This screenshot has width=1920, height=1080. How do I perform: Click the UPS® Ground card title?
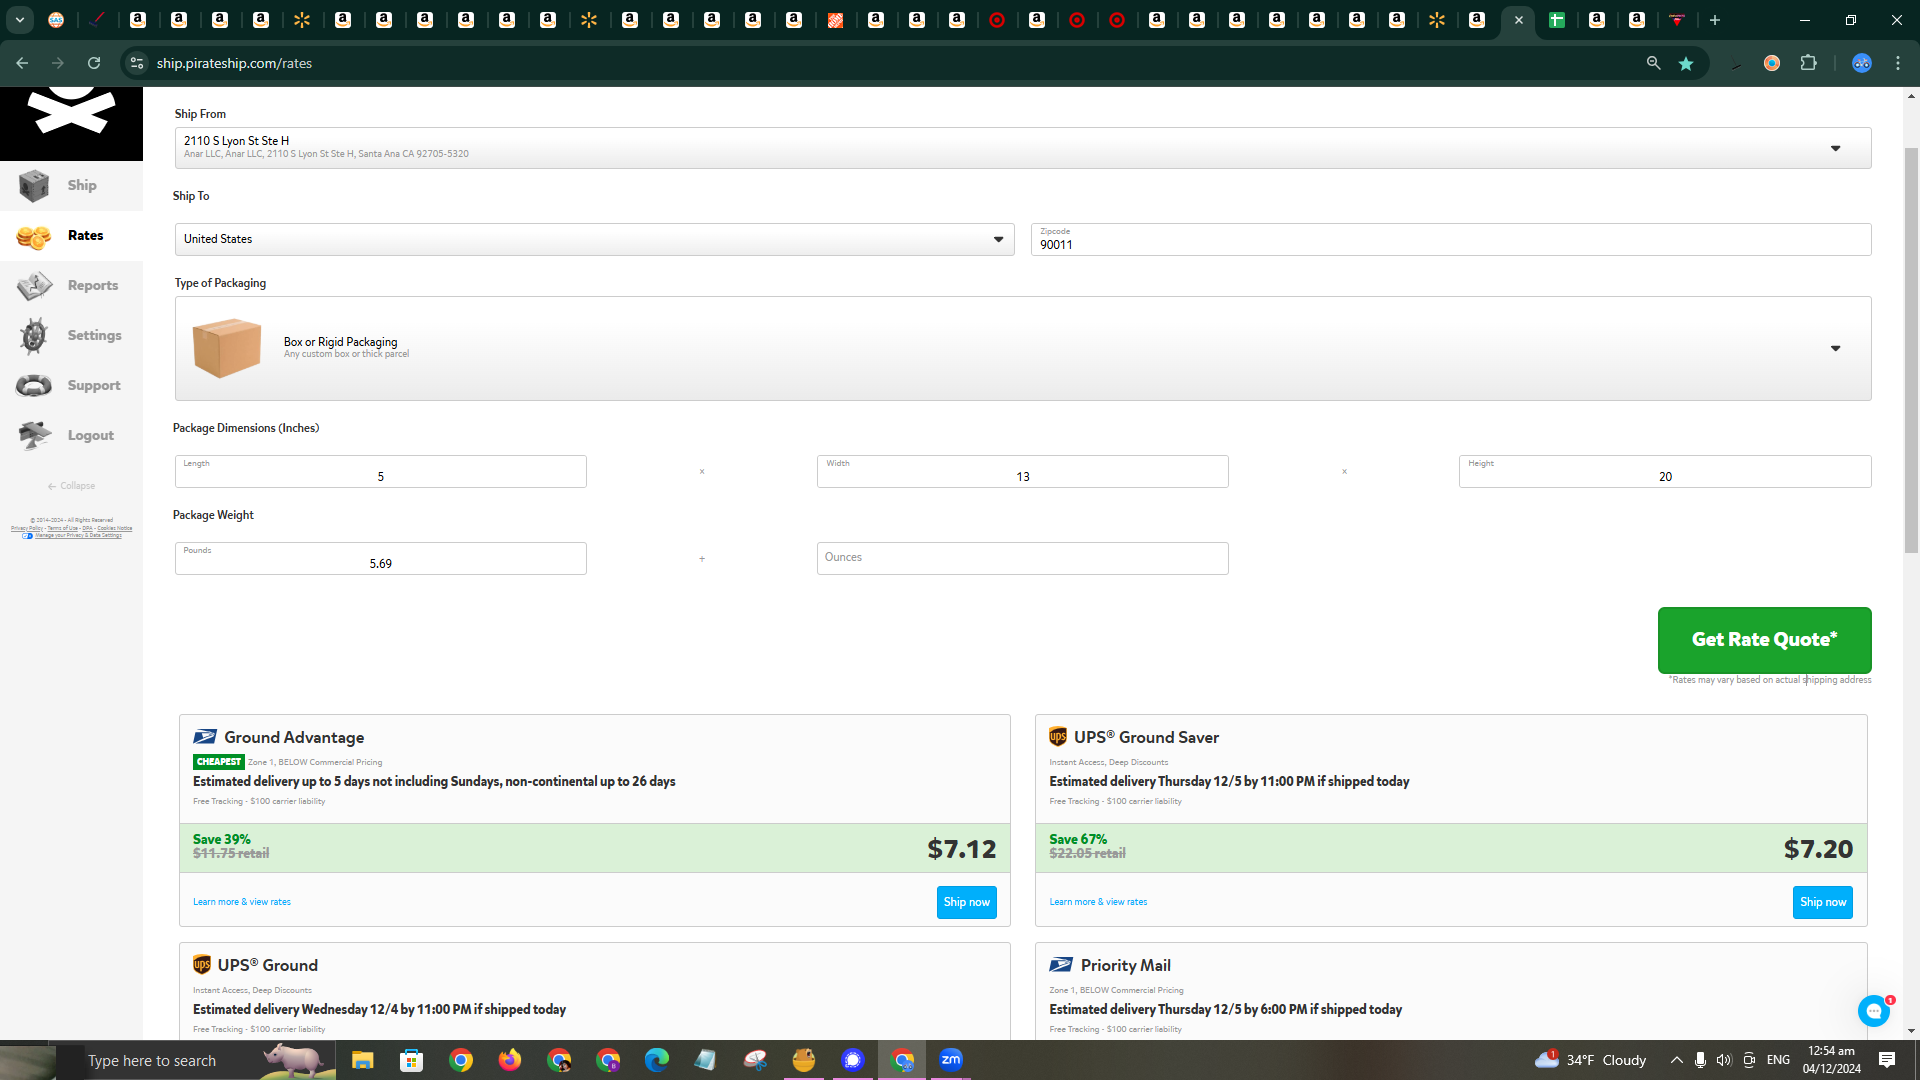tap(268, 965)
